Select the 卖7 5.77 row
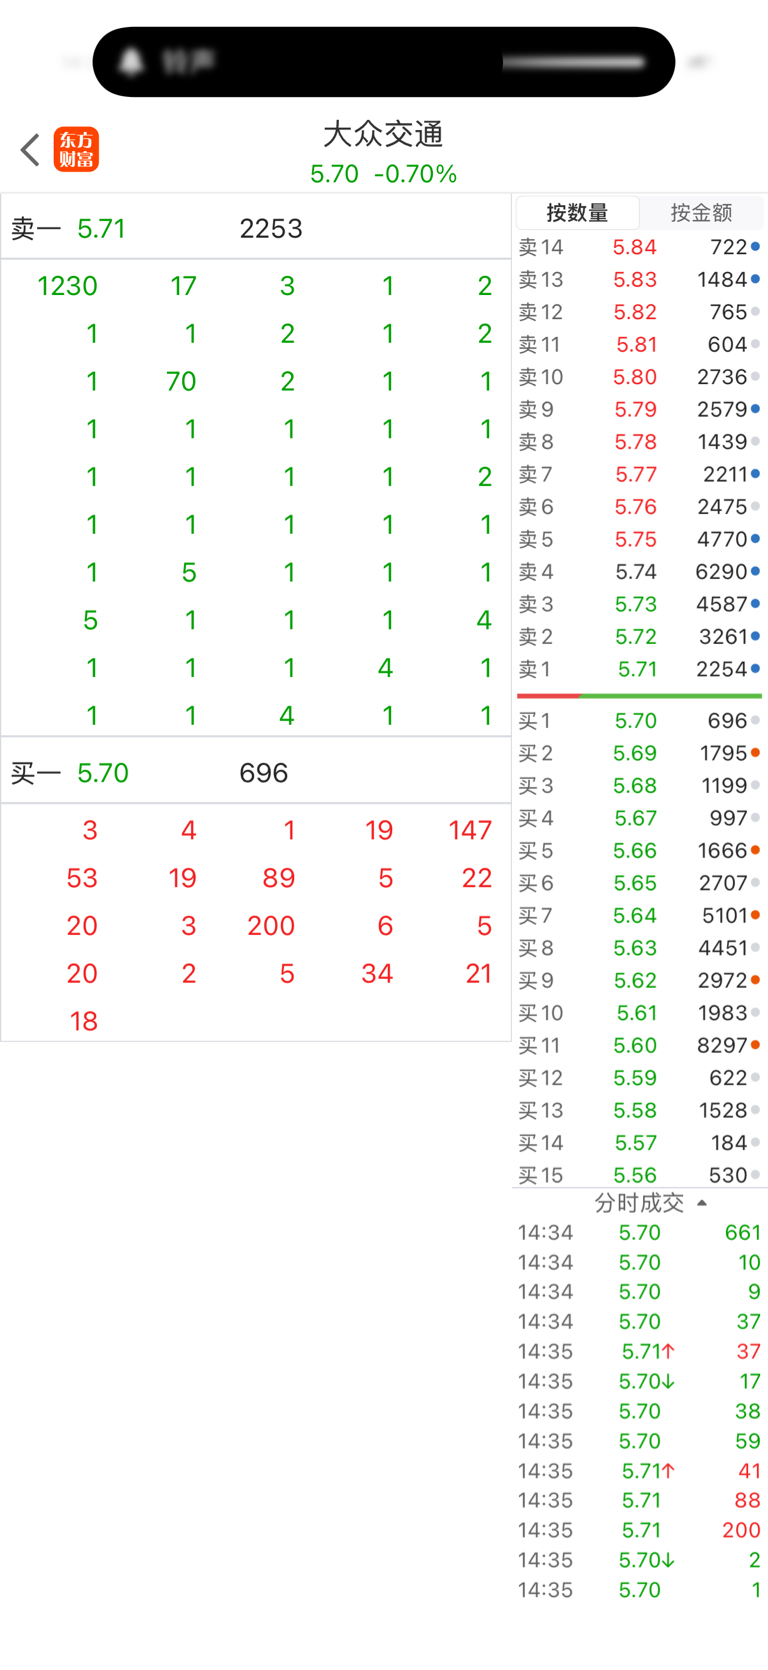Image resolution: width=768 pixels, height=1670 pixels. (639, 475)
